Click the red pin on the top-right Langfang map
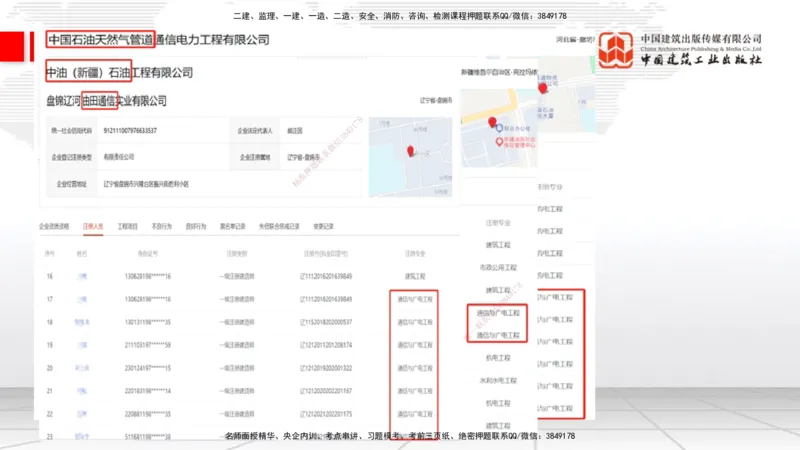Viewport: 800px width, 450px height. pyautogui.click(x=543, y=88)
